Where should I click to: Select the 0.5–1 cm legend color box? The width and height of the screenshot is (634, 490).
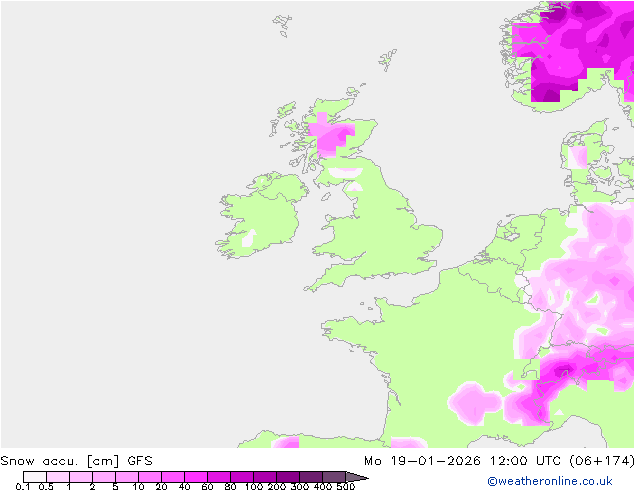58,477
